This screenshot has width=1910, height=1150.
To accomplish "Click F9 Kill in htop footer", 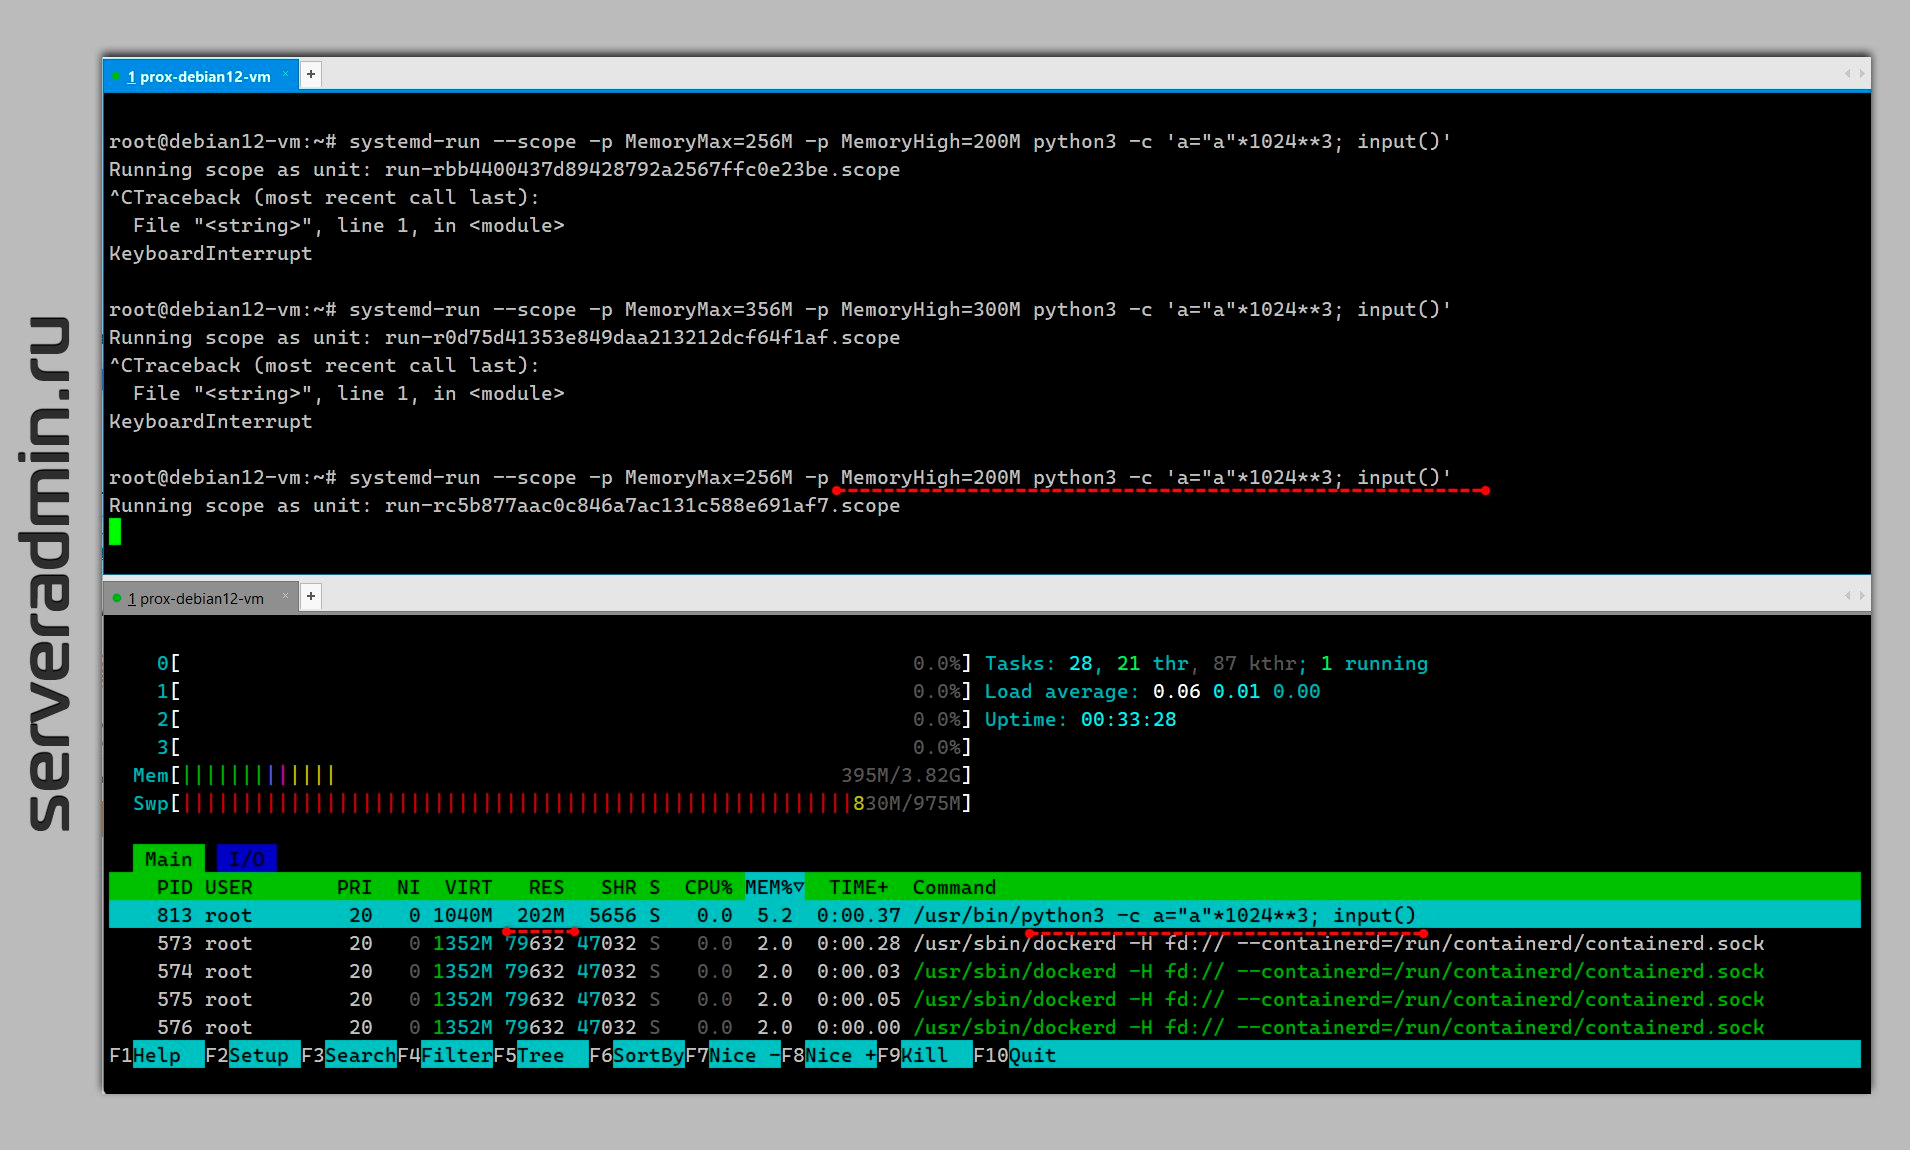I will click(x=924, y=1055).
